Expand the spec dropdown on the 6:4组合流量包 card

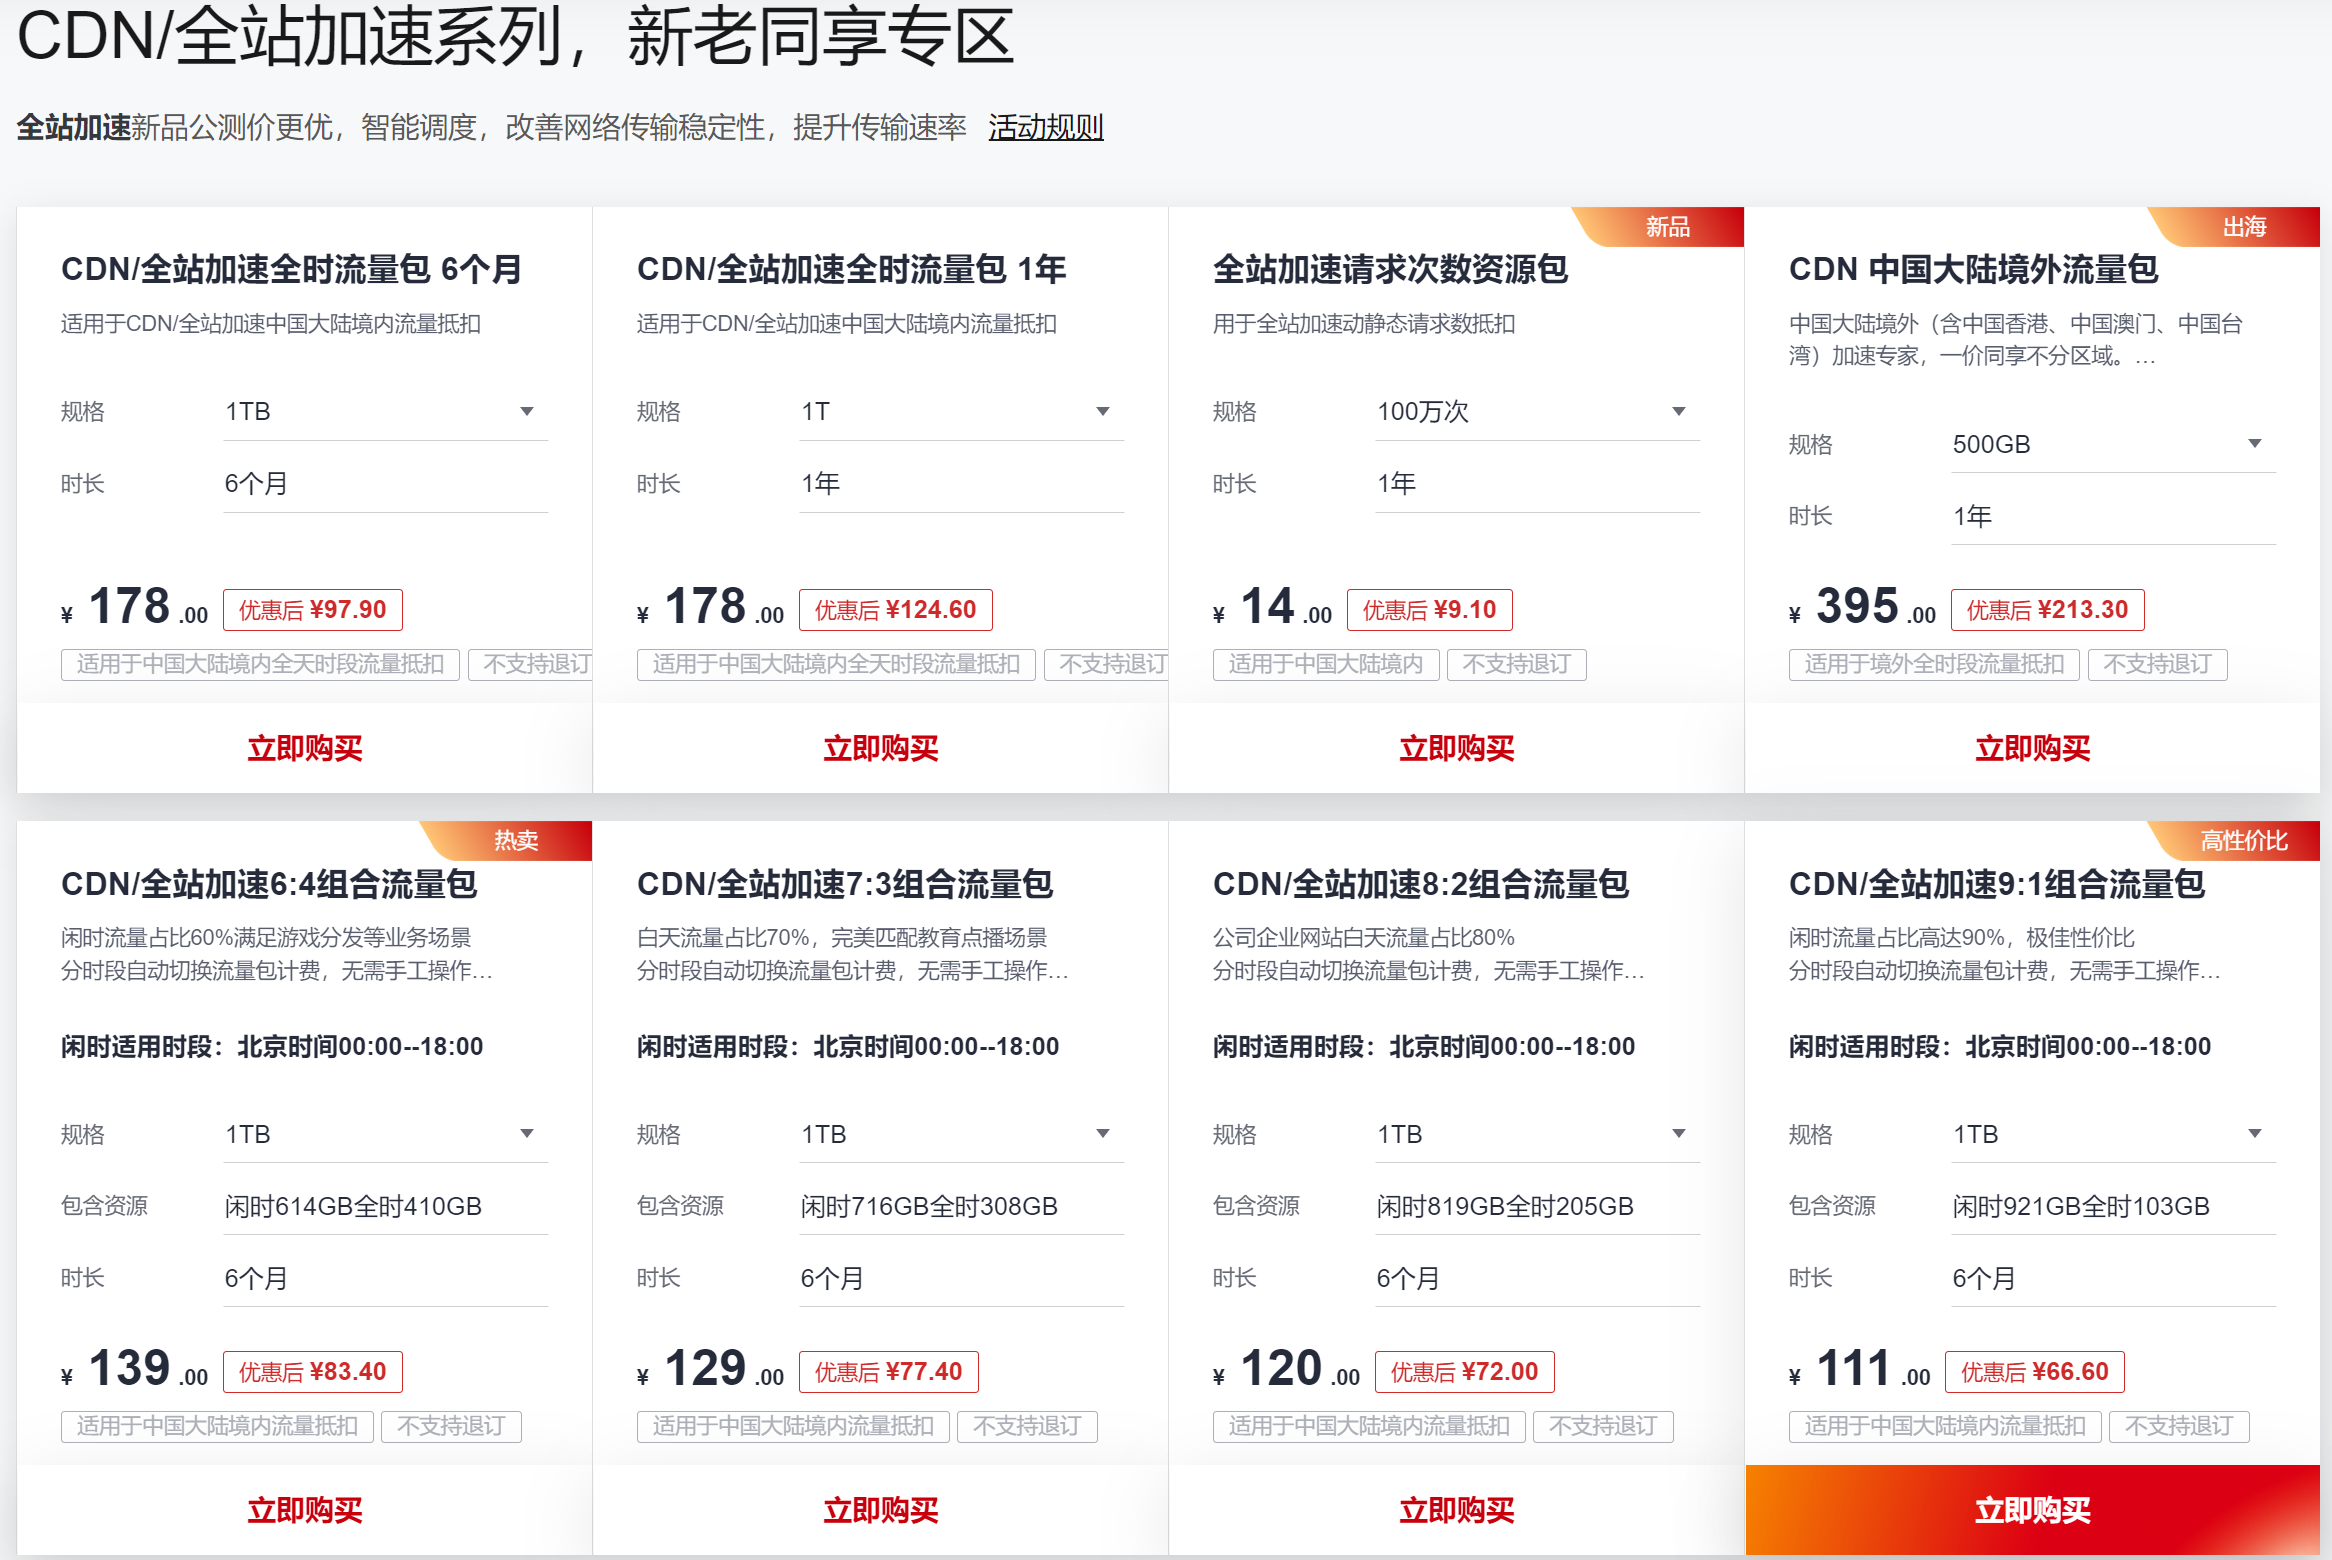385,1134
